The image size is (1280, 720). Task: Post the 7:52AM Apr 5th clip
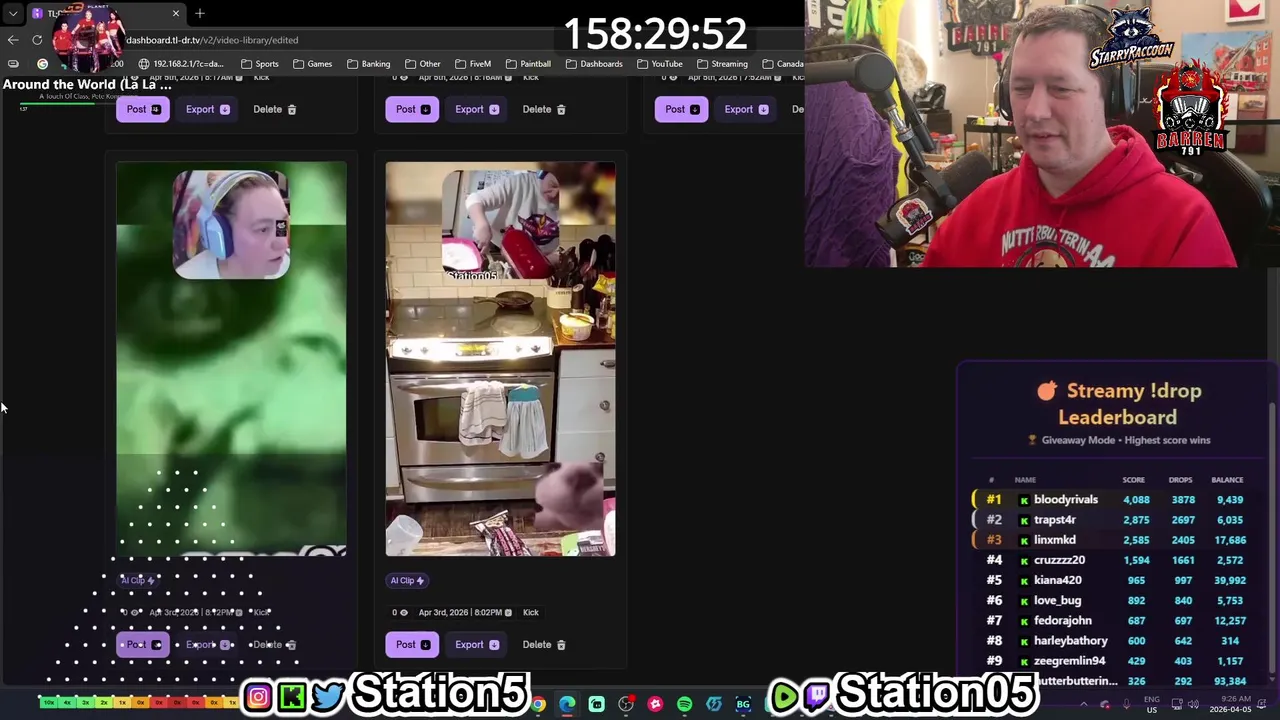pos(681,109)
